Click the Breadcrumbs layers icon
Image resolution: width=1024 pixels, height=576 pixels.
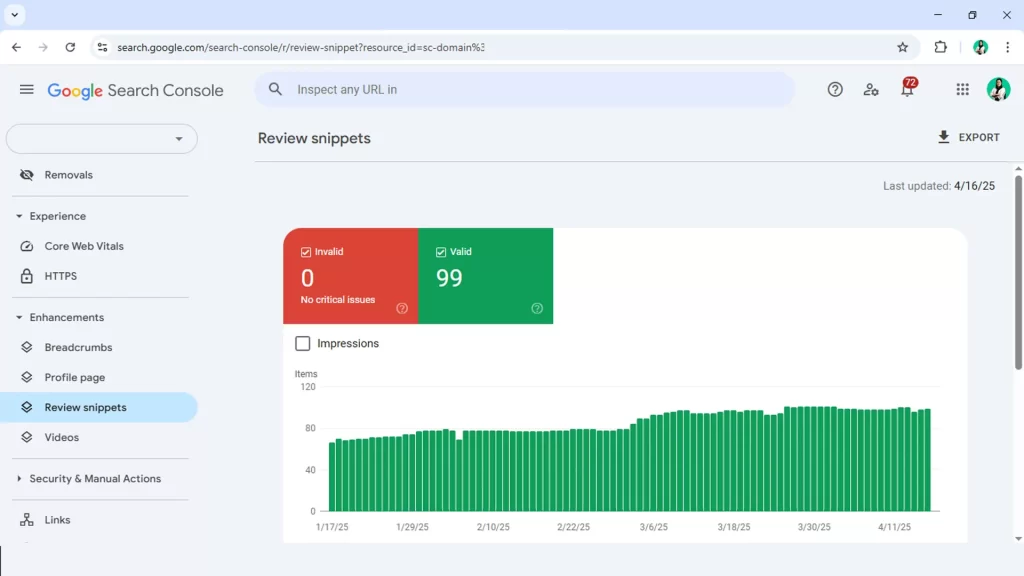pos(27,347)
